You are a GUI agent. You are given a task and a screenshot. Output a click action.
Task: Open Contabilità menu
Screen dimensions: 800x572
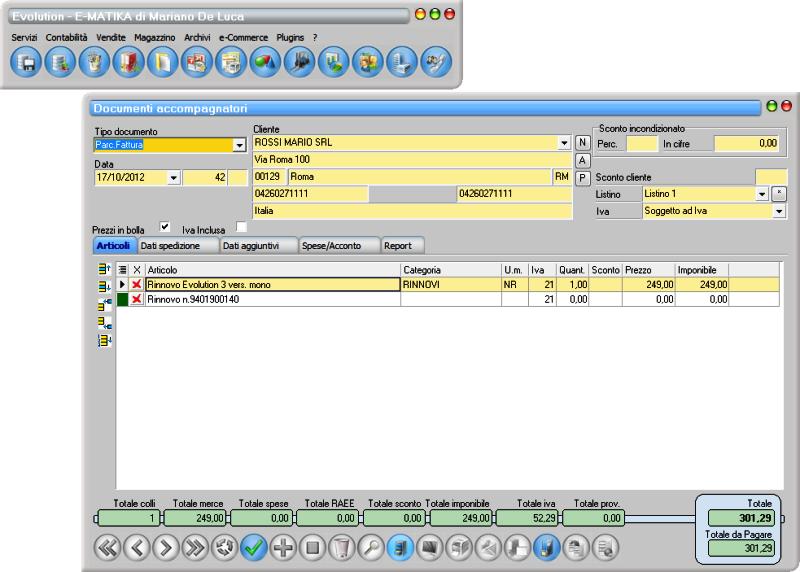click(x=66, y=38)
